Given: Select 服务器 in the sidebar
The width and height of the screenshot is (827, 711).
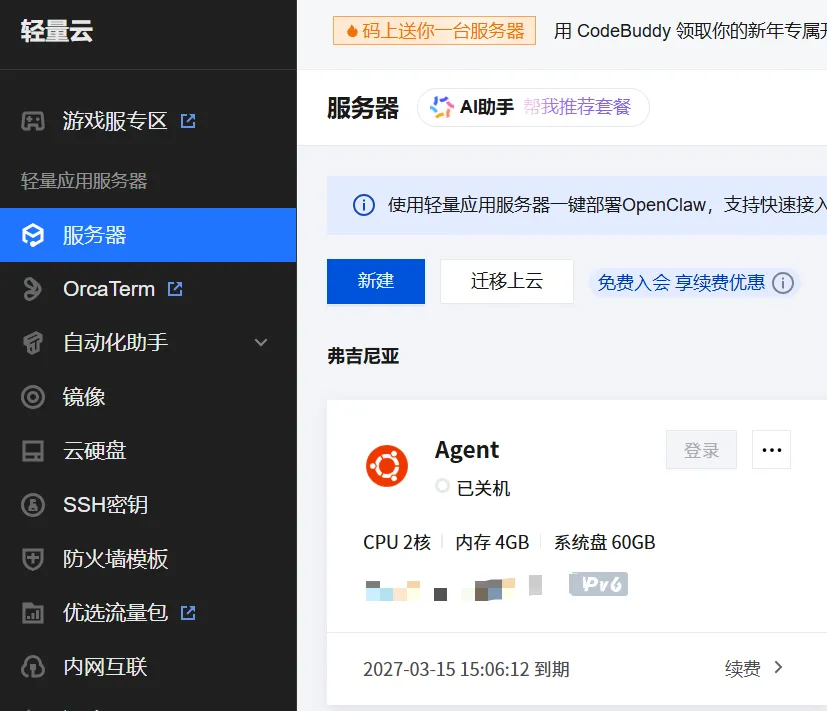Looking at the screenshot, I should 148,235.
